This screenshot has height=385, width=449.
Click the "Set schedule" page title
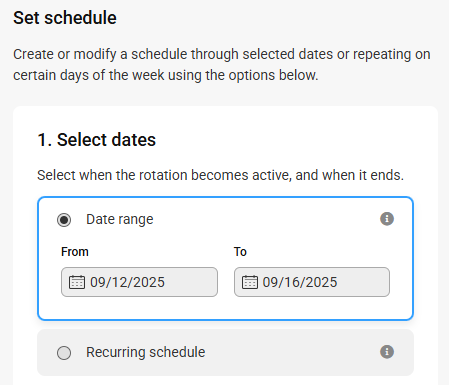[x=65, y=18]
